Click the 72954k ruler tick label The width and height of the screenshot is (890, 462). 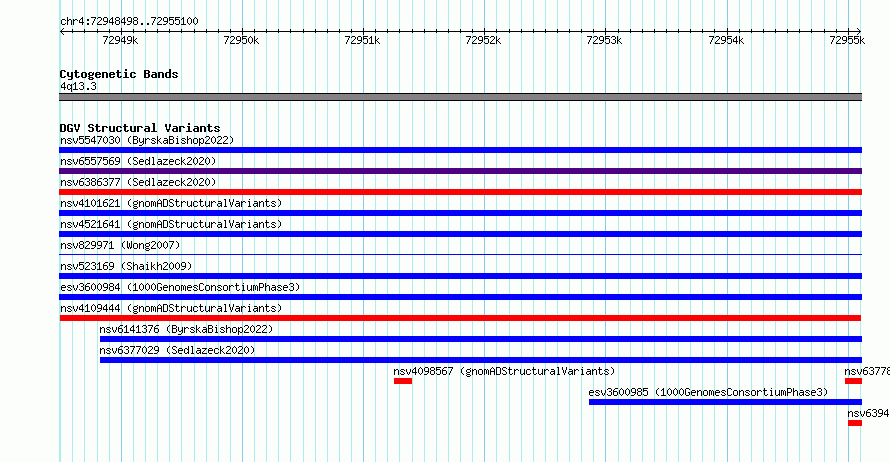[726, 40]
